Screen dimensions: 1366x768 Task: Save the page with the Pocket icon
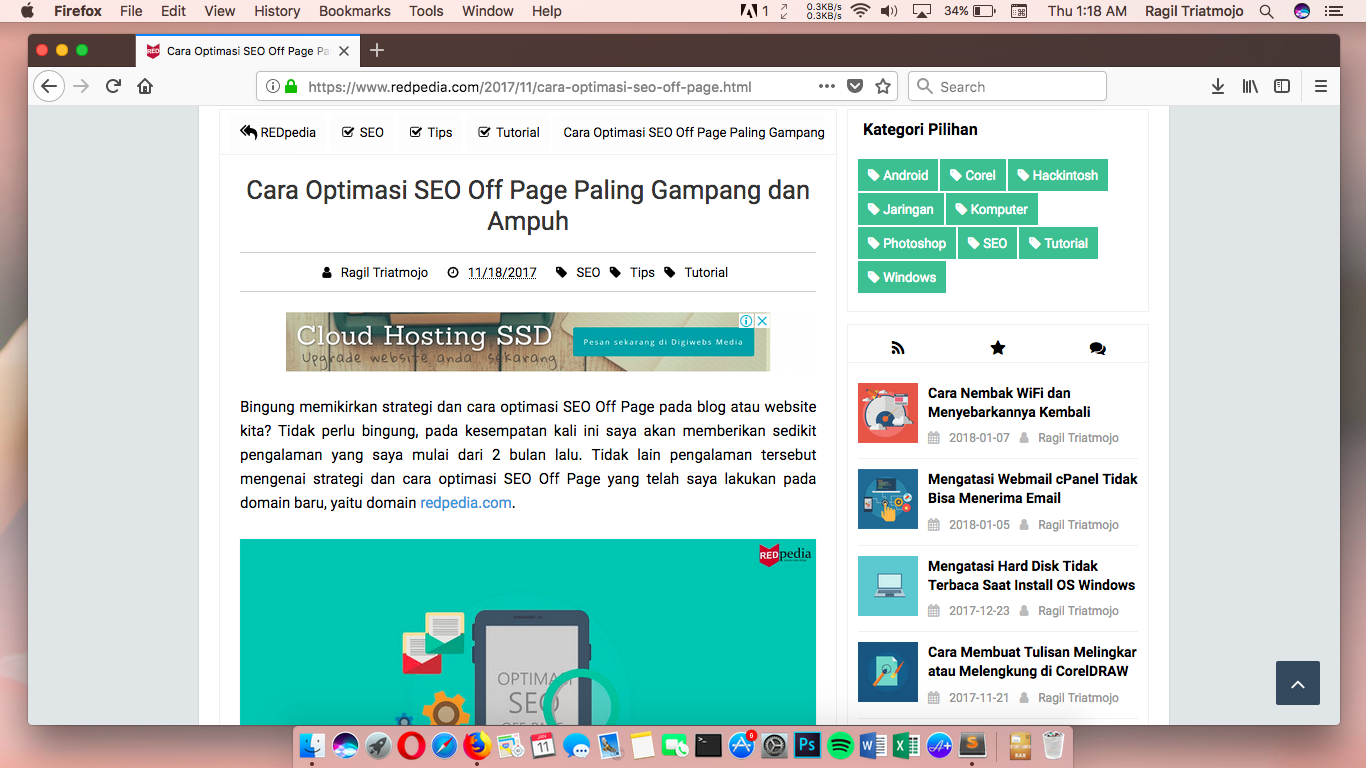pyautogui.click(x=855, y=86)
